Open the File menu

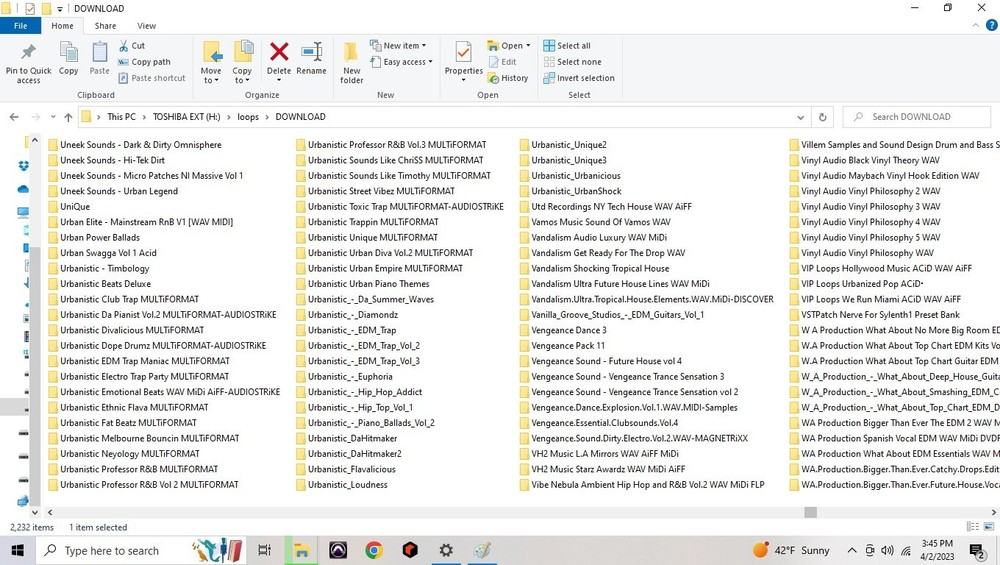pos(20,26)
